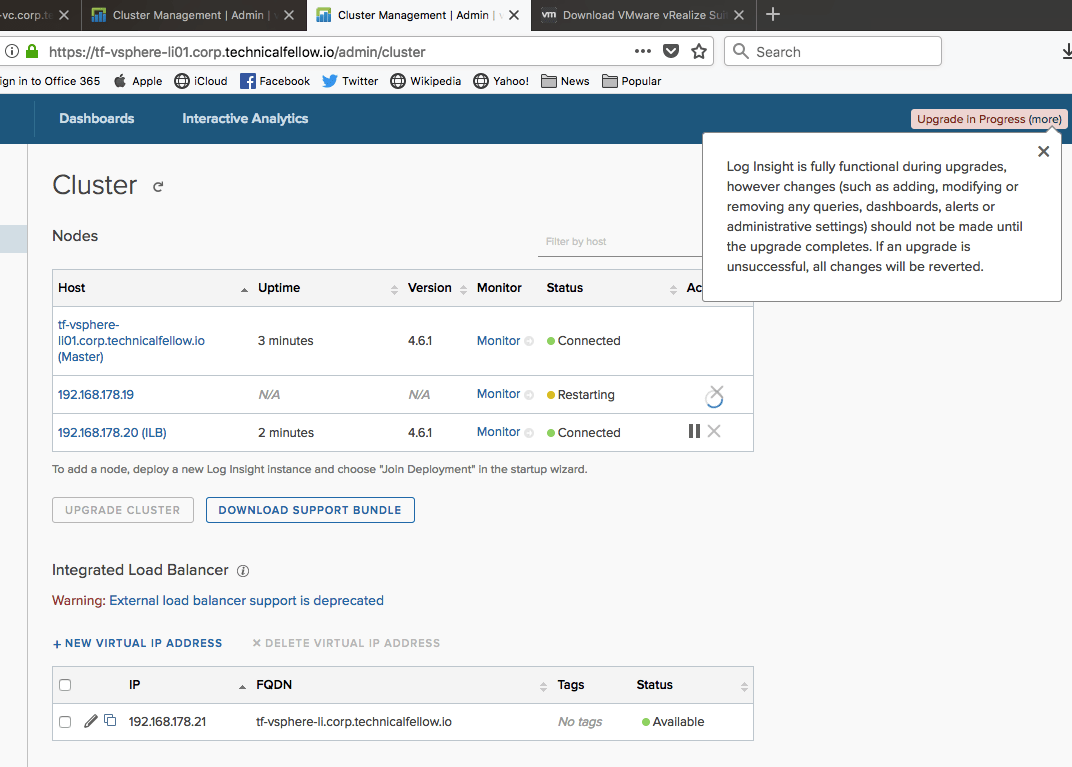Click the Upgrade Cluster button
The height and width of the screenshot is (767, 1072).
[123, 510]
